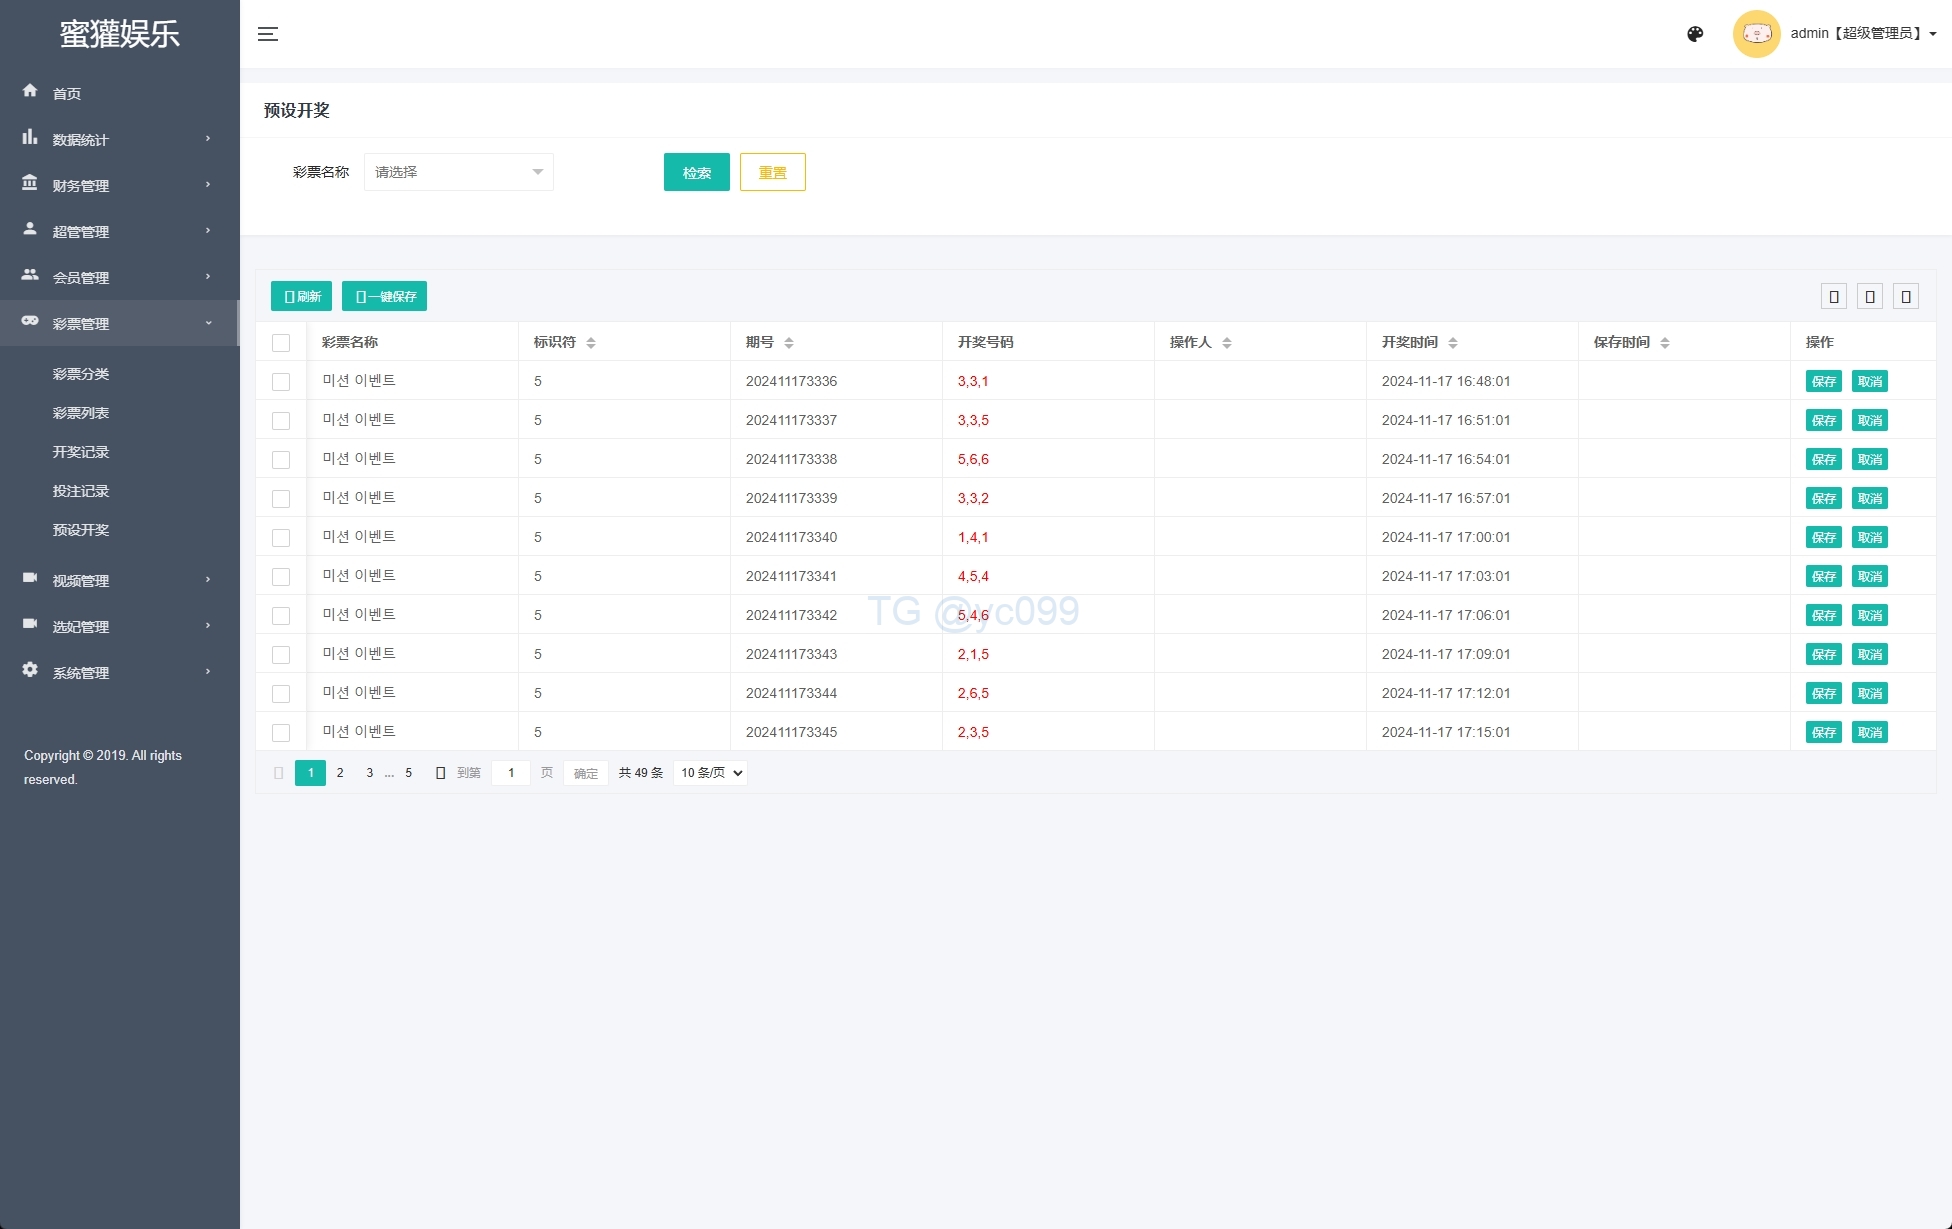
Task: Check the row for period 202411173340
Action: pos(281,538)
